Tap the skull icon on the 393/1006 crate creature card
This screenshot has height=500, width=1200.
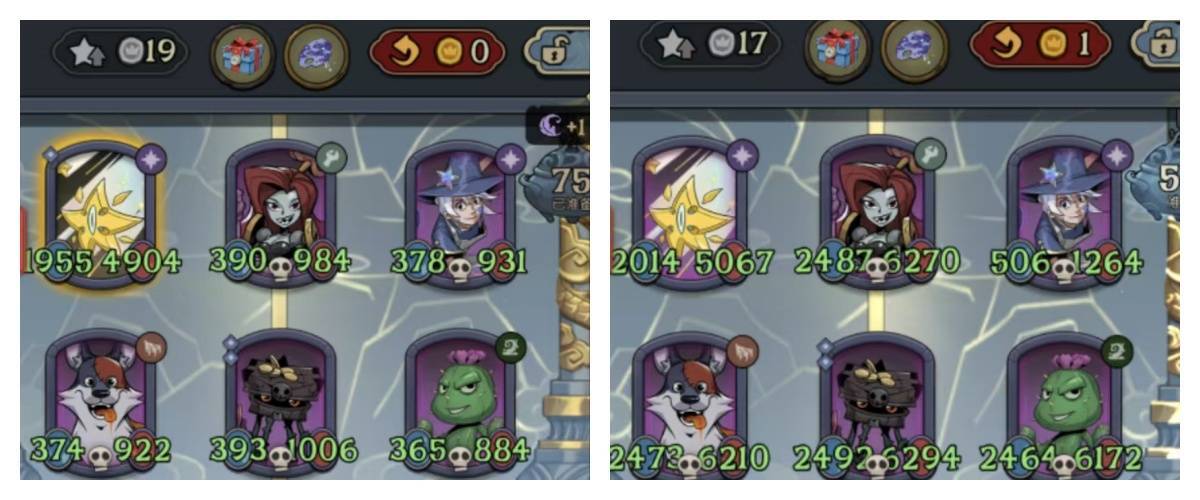(279, 456)
